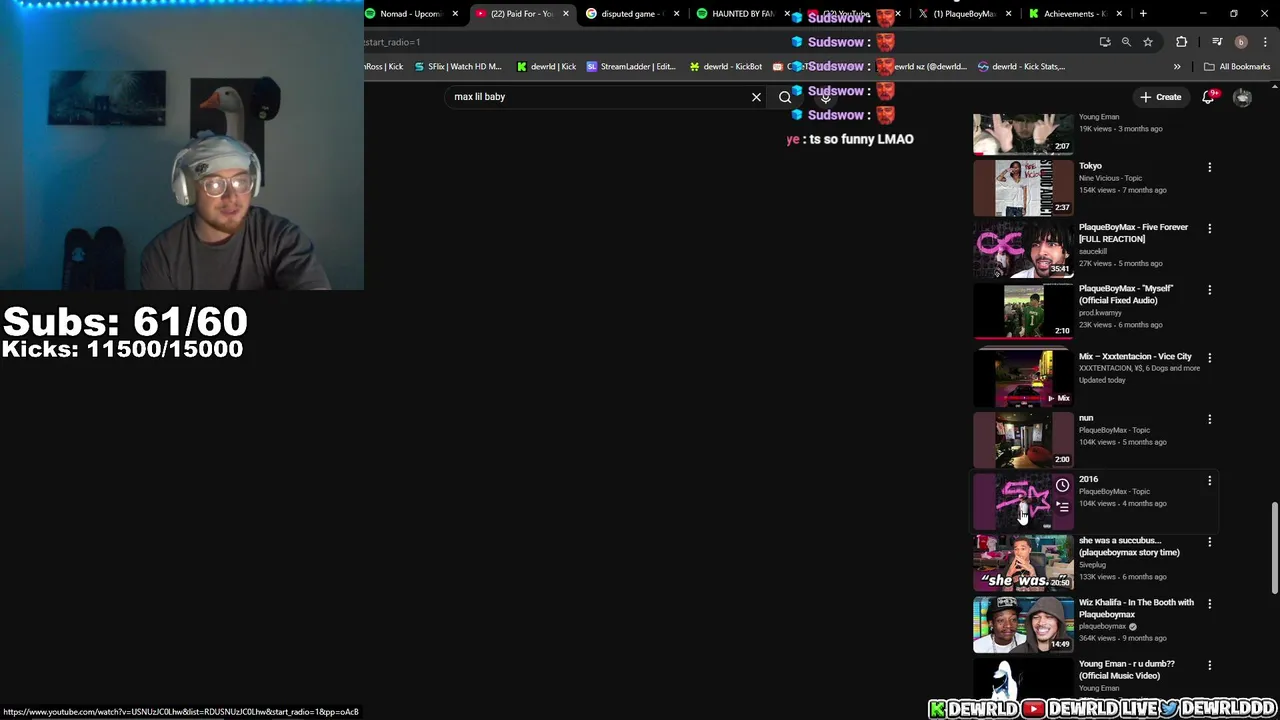Open the Vice City mix thumbnail
Image resolution: width=1280 pixels, height=720 pixels.
coord(1023,378)
